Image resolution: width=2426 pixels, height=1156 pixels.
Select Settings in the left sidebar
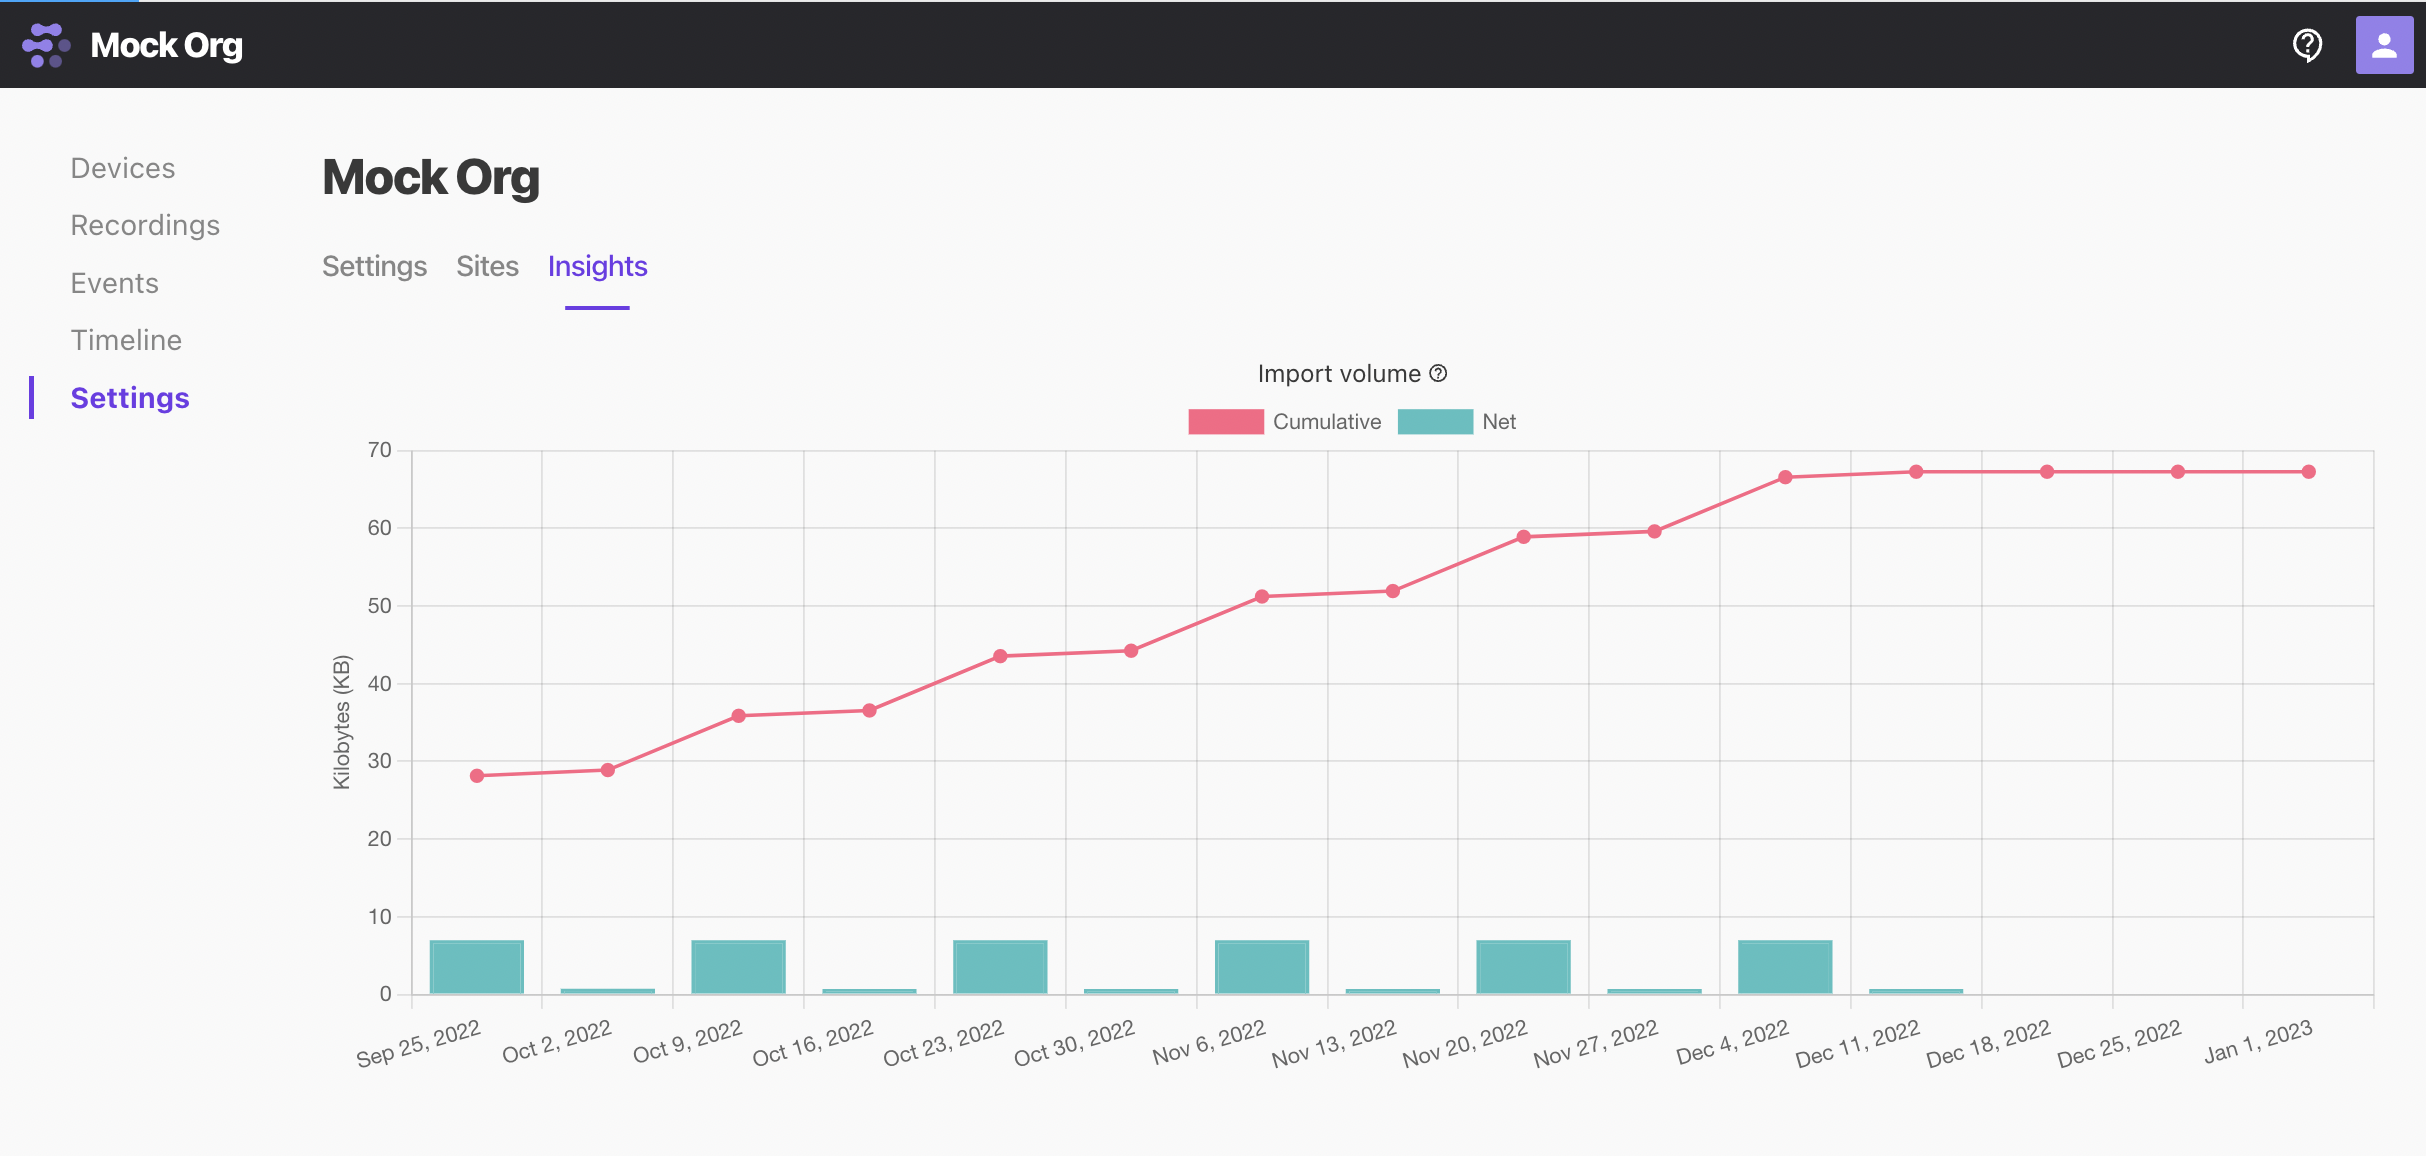(129, 398)
